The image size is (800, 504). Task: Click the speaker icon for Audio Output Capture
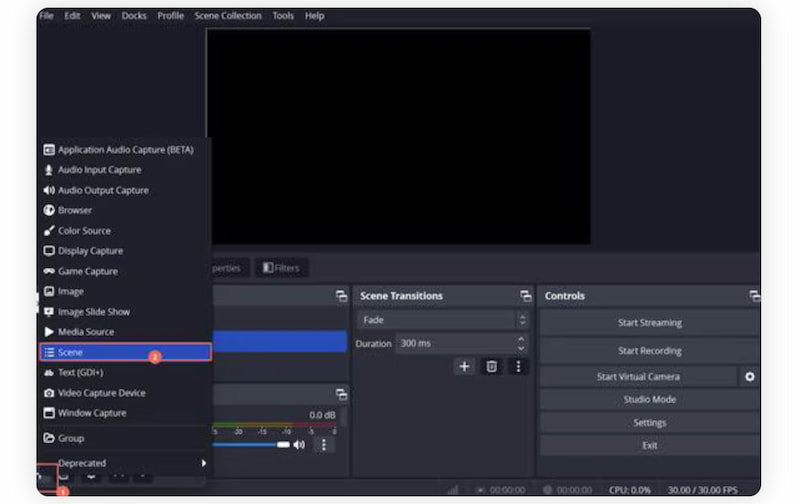(x=49, y=190)
